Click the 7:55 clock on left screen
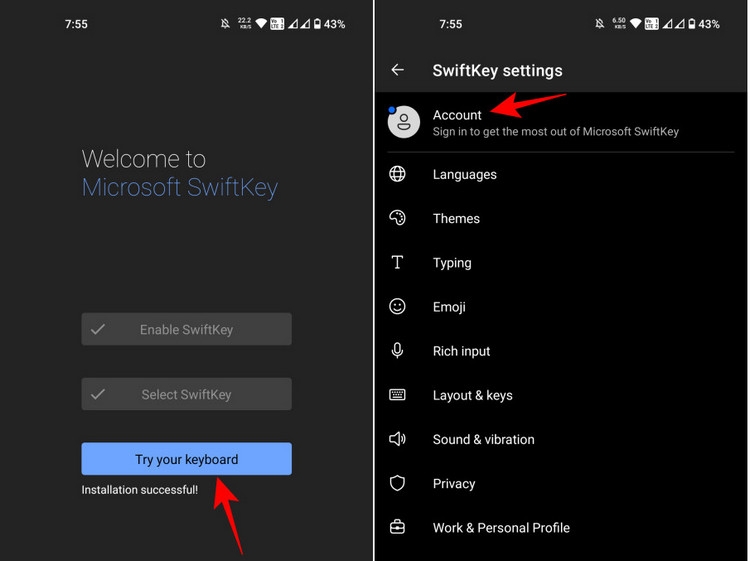Image resolution: width=750 pixels, height=561 pixels. (76, 24)
